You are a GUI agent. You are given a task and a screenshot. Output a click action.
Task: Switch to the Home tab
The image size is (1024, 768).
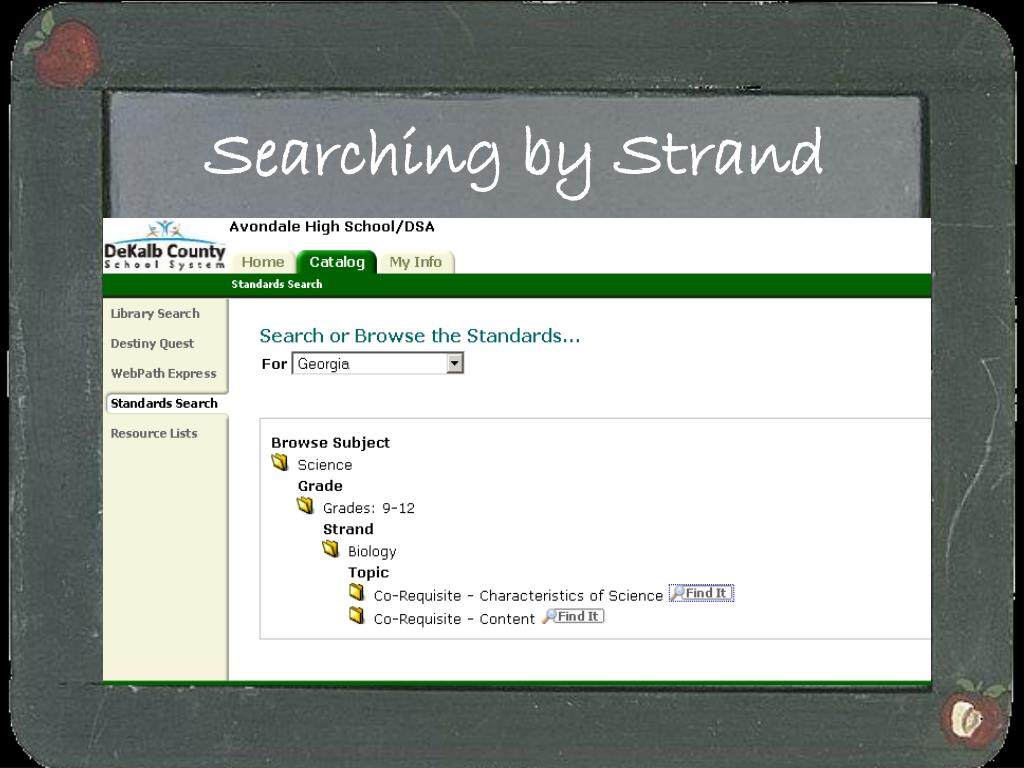click(x=263, y=262)
